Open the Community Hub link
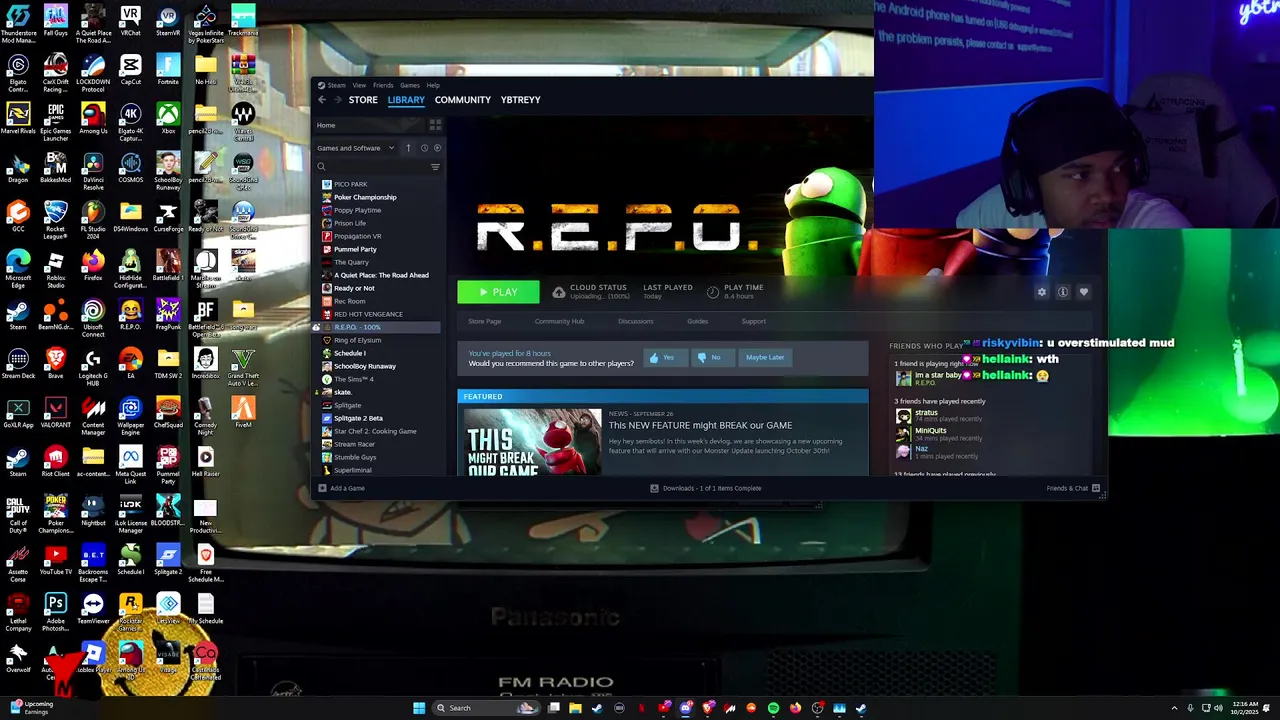The width and height of the screenshot is (1280, 720). point(559,321)
